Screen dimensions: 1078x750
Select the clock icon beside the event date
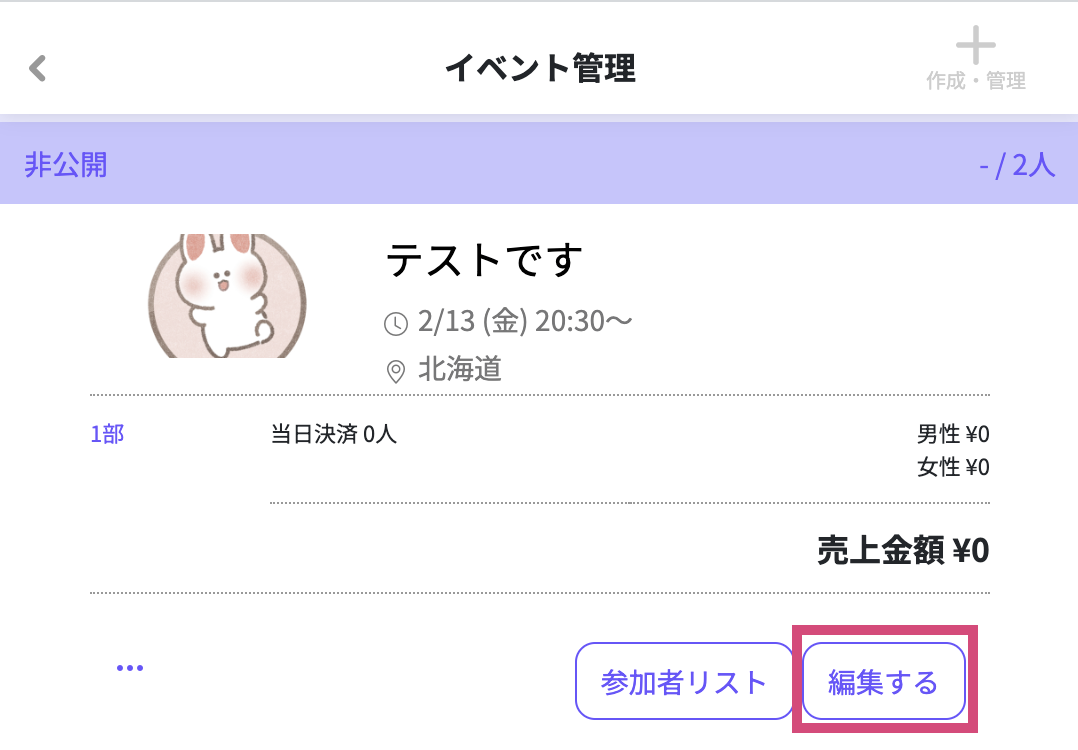click(394, 321)
